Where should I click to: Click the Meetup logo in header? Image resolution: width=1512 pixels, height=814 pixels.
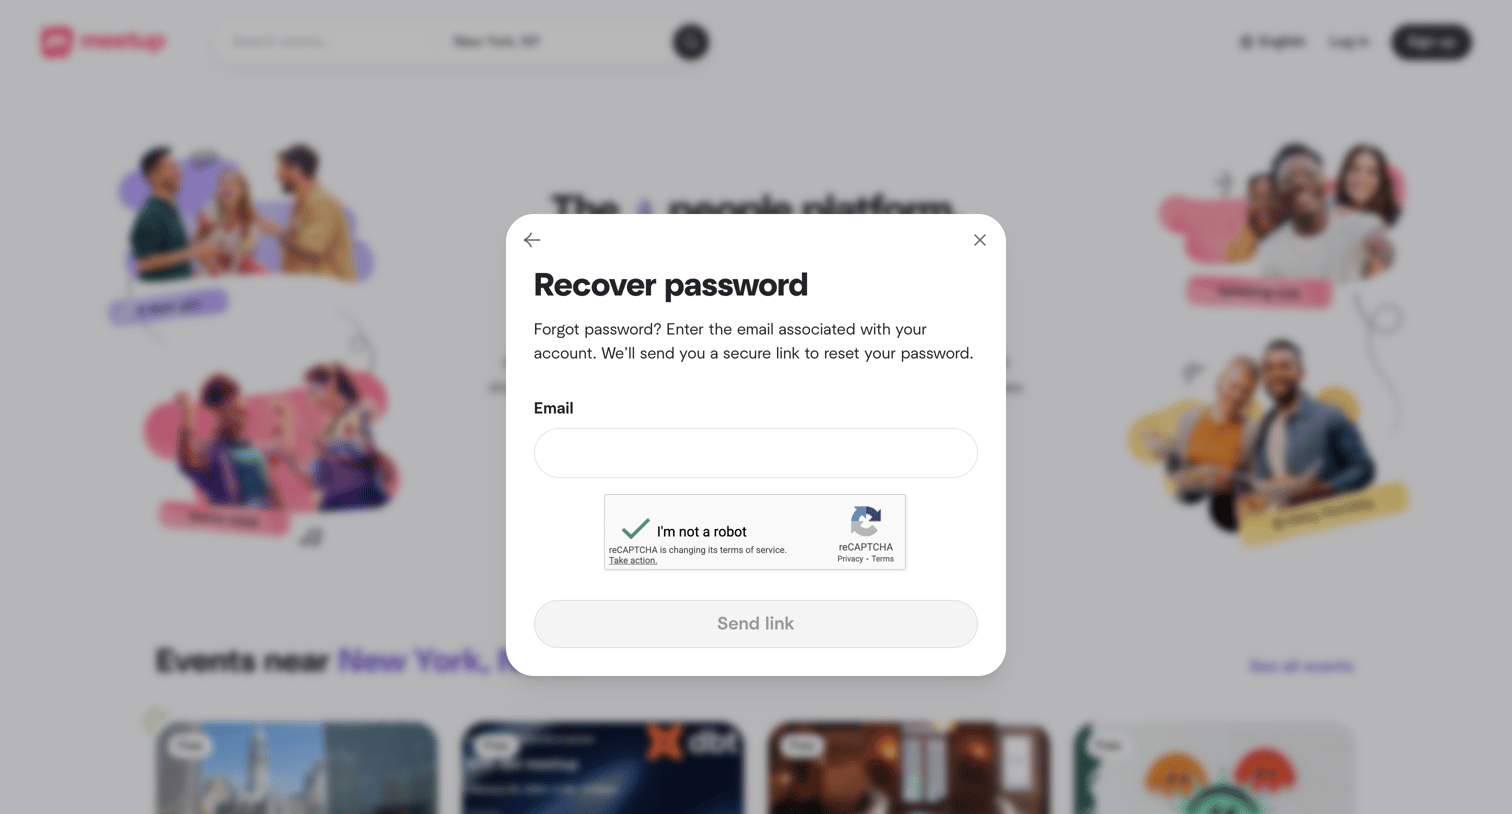pyautogui.click(x=102, y=42)
